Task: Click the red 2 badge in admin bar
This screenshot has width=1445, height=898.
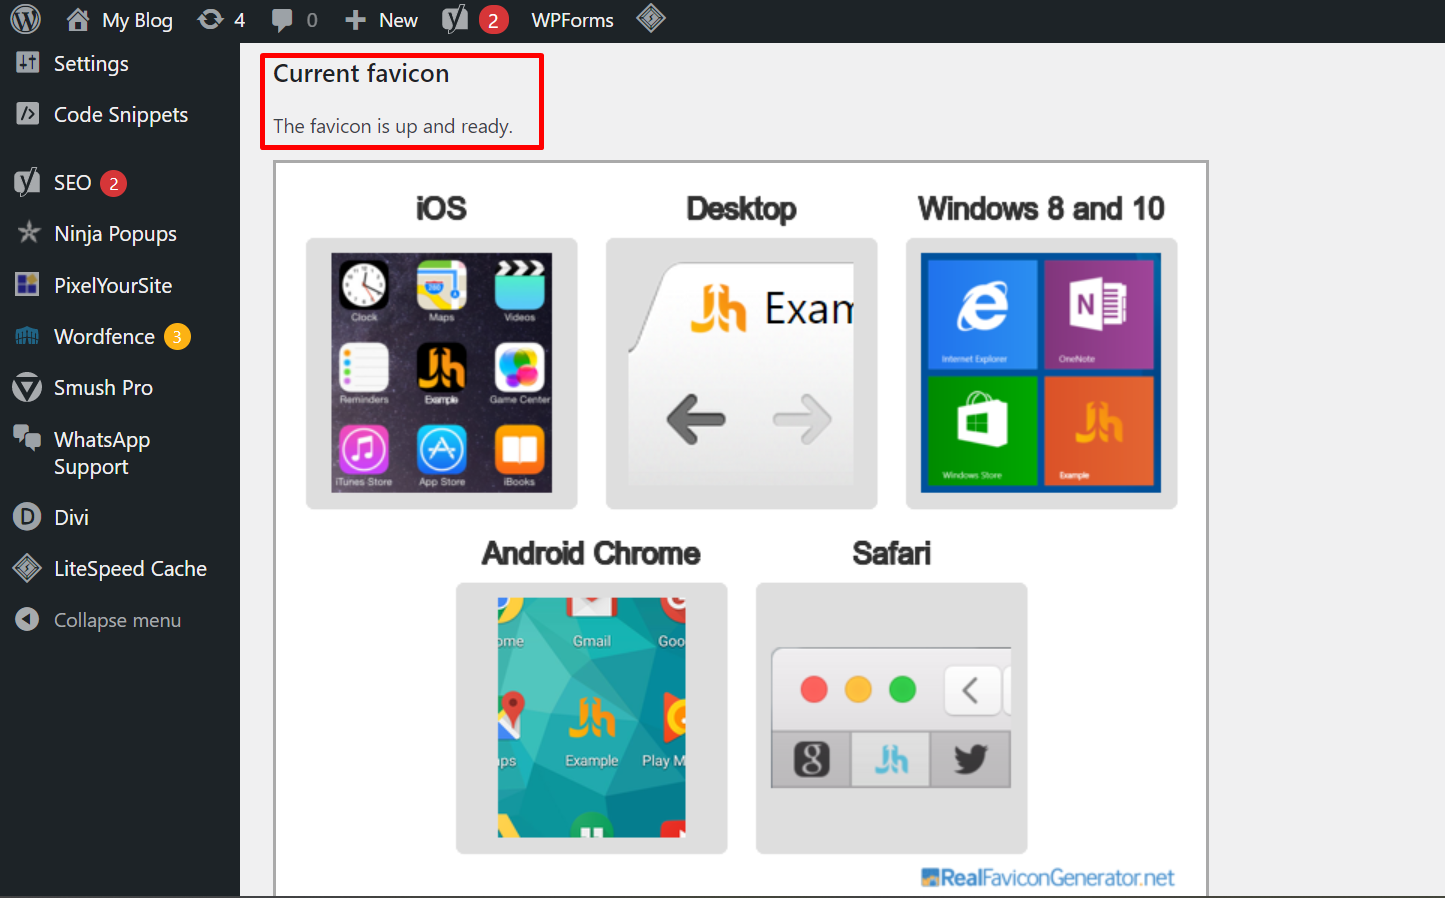Action: [x=493, y=20]
